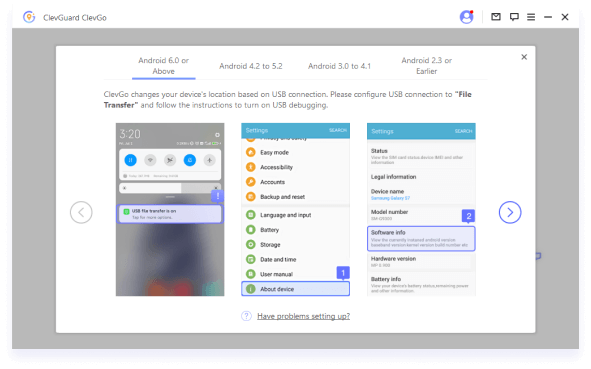Open the mail envelope icon
This screenshot has height=369, width=591.
click(496, 17)
